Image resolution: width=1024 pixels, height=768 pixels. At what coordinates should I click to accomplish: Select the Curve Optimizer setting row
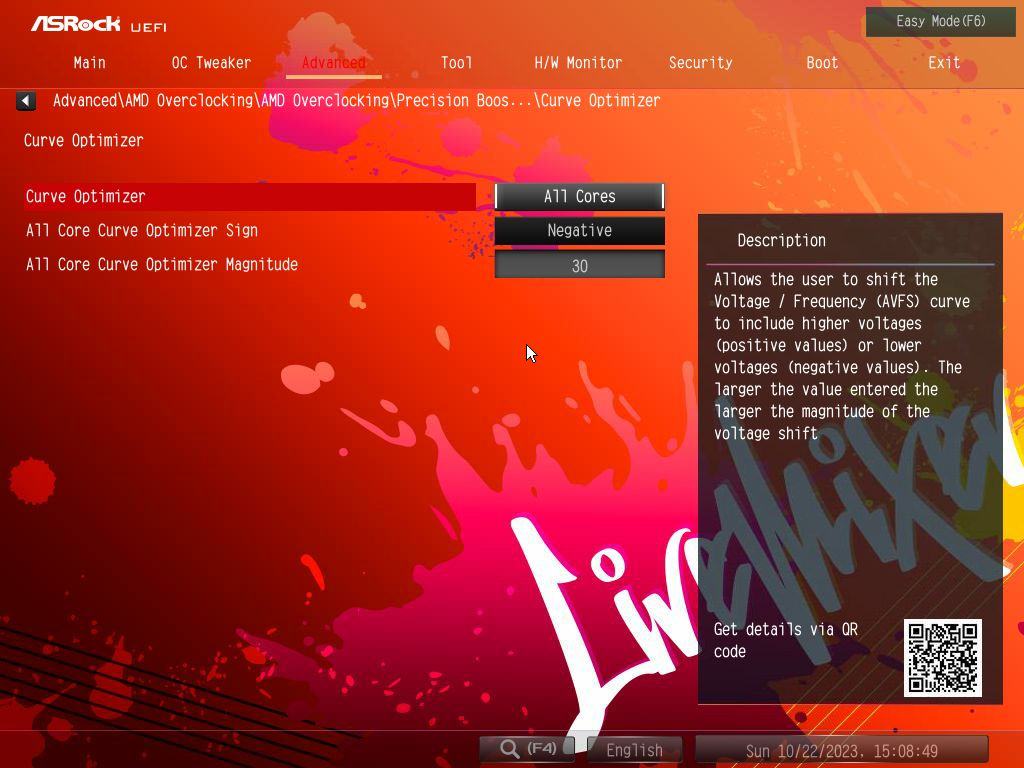(249, 197)
